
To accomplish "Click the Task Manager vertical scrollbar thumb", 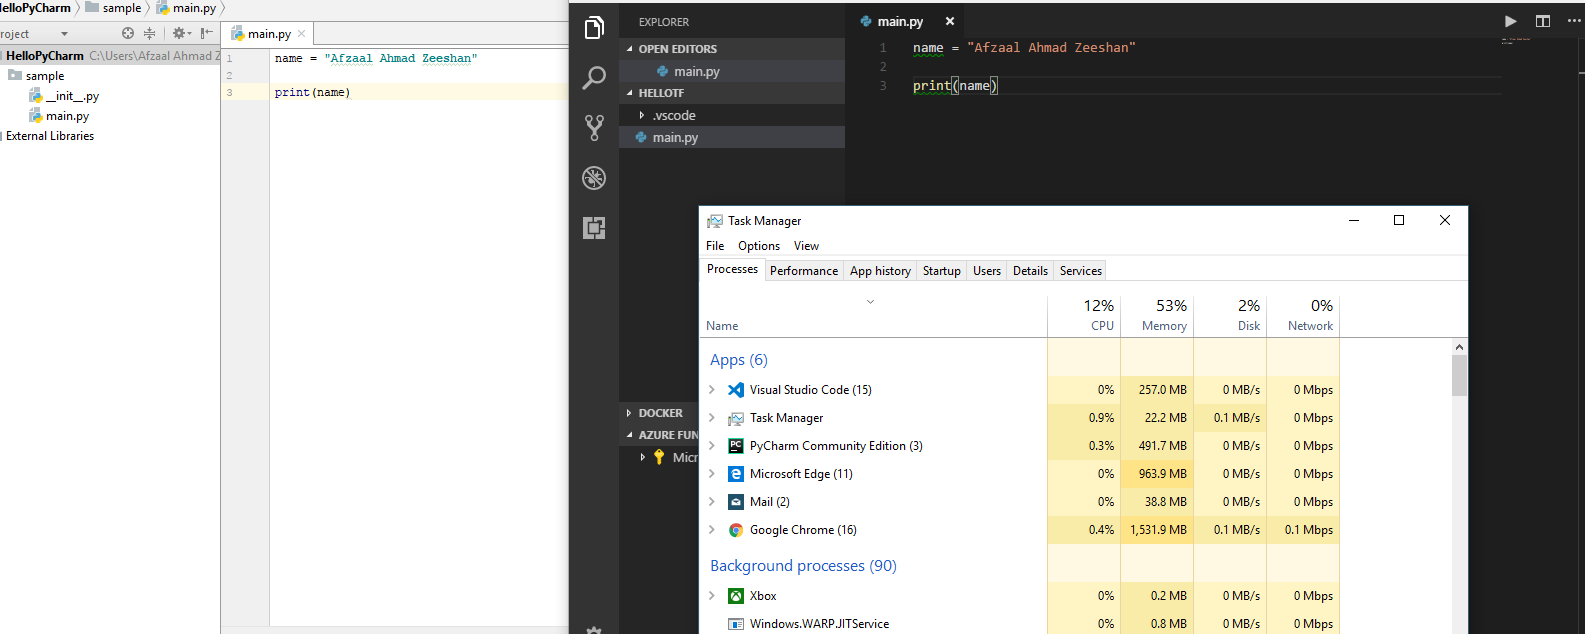I will click(1460, 376).
